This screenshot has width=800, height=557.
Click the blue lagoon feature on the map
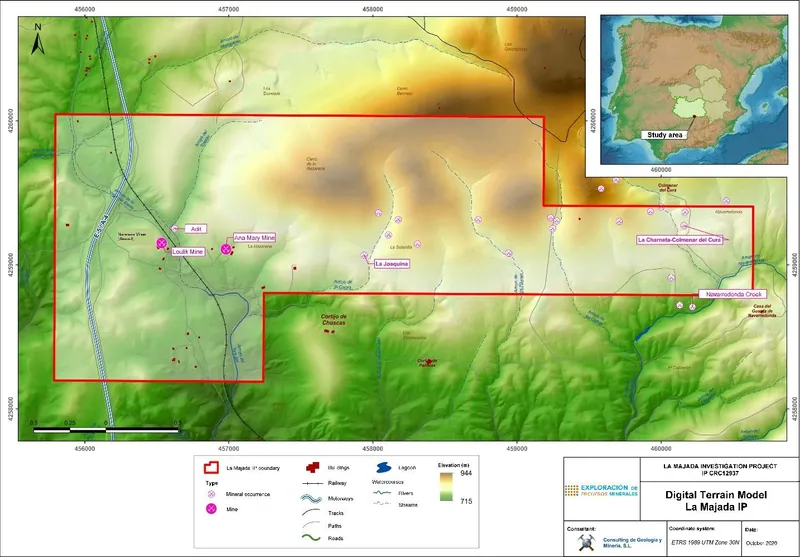click(x=642, y=335)
